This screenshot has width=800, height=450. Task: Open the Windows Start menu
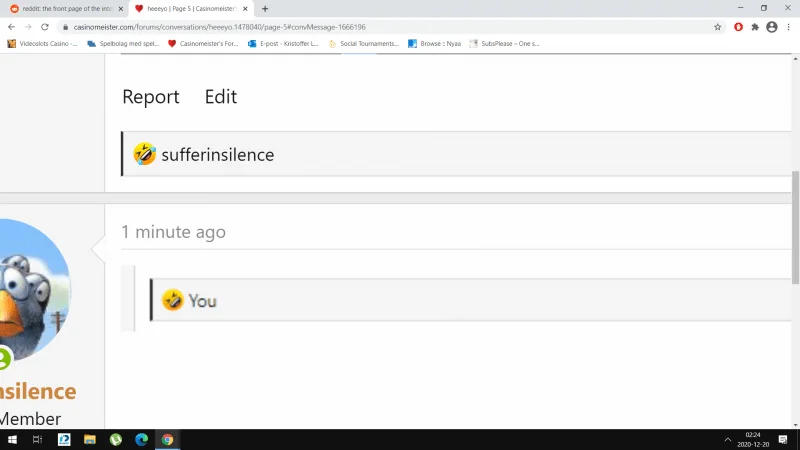pyautogui.click(x=12, y=439)
